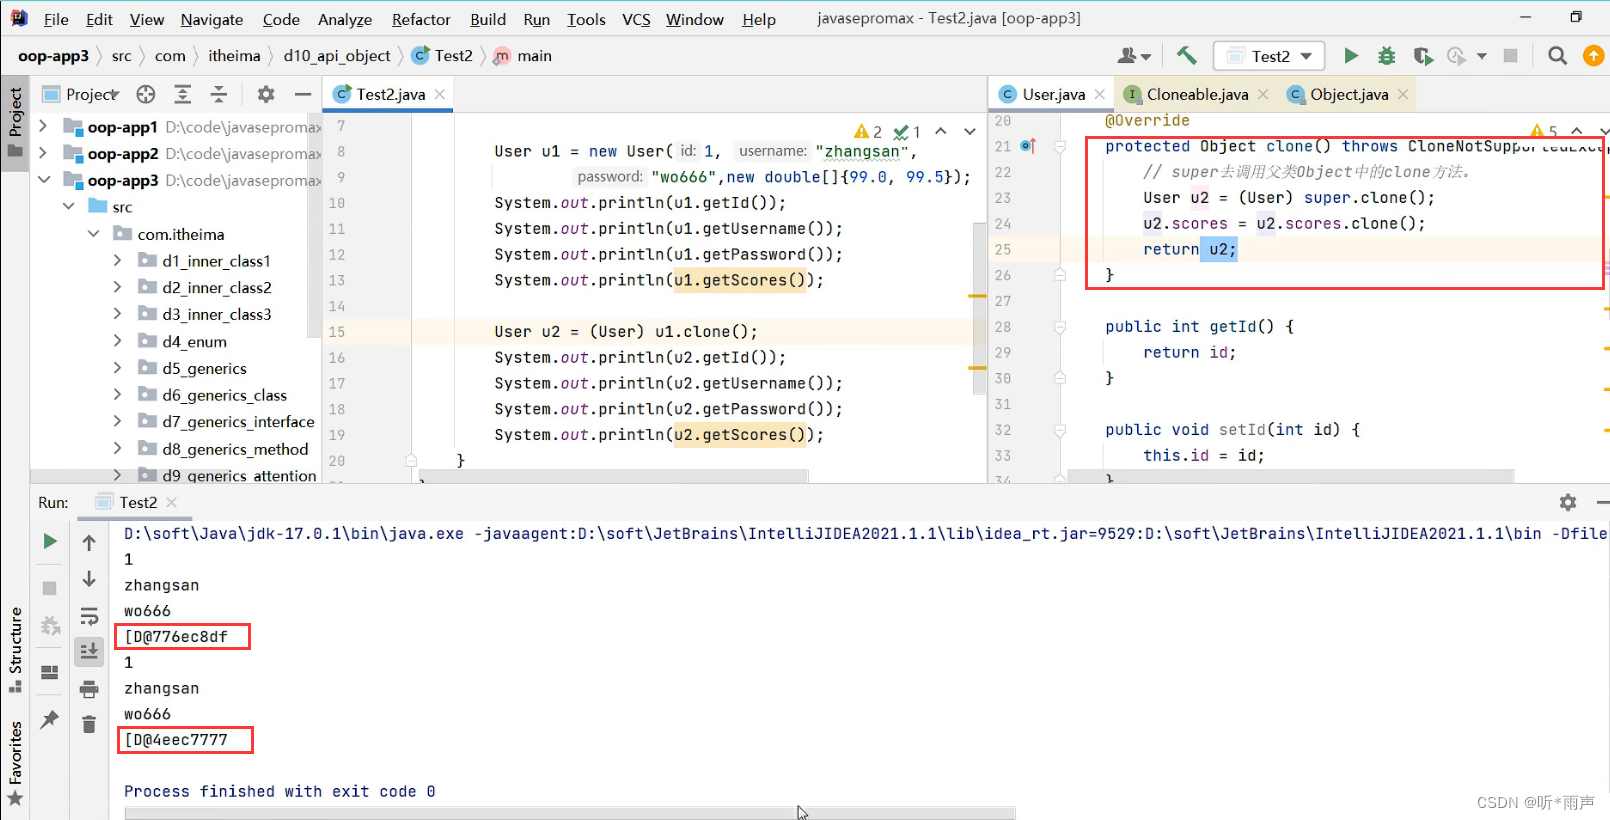Clear all console output trash icon
The height and width of the screenshot is (820, 1610).
pos(89,725)
